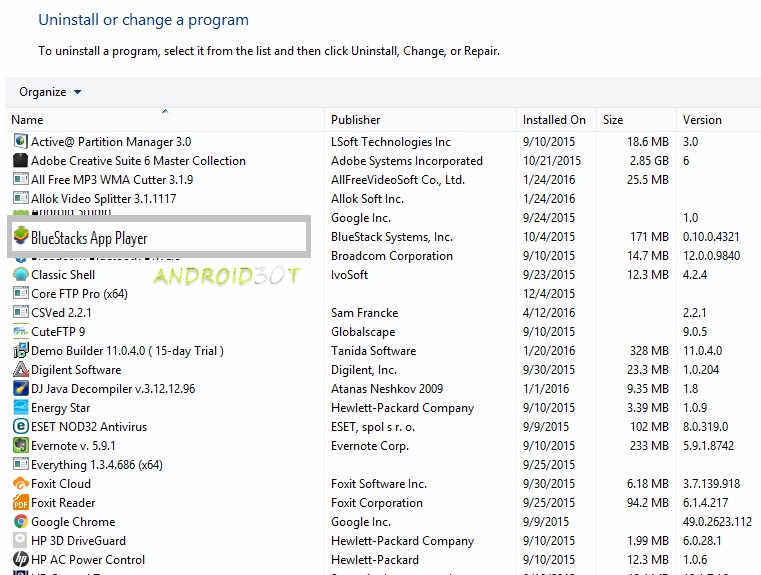Click the 2.85 GB size cell
This screenshot has height=575, width=761.
tap(649, 161)
